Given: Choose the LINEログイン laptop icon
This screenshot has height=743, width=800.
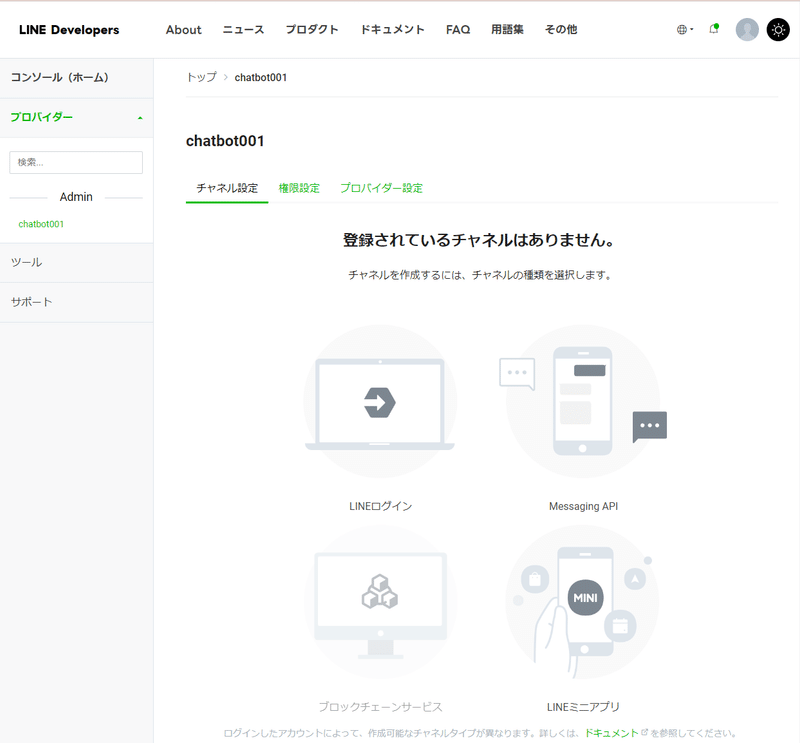Looking at the screenshot, I should pyautogui.click(x=380, y=402).
